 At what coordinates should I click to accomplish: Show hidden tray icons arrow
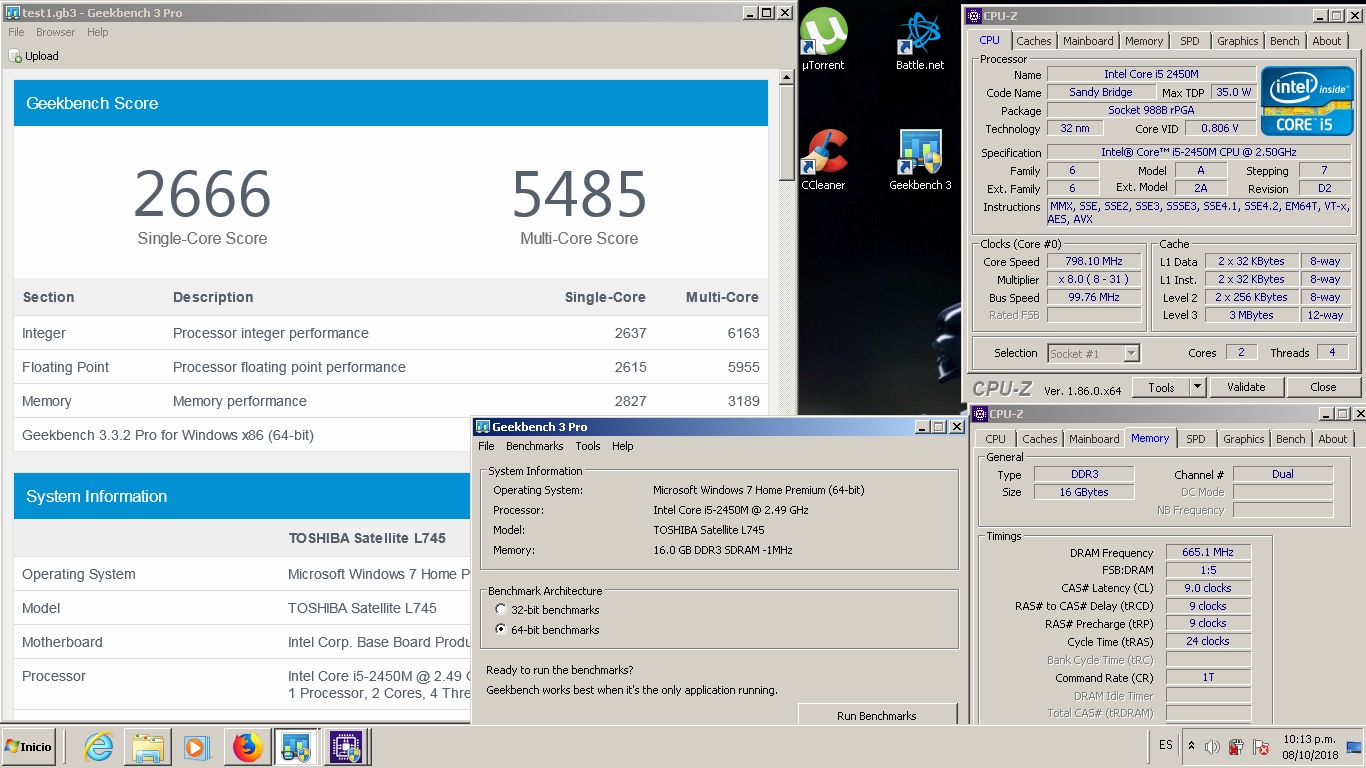[1191, 746]
